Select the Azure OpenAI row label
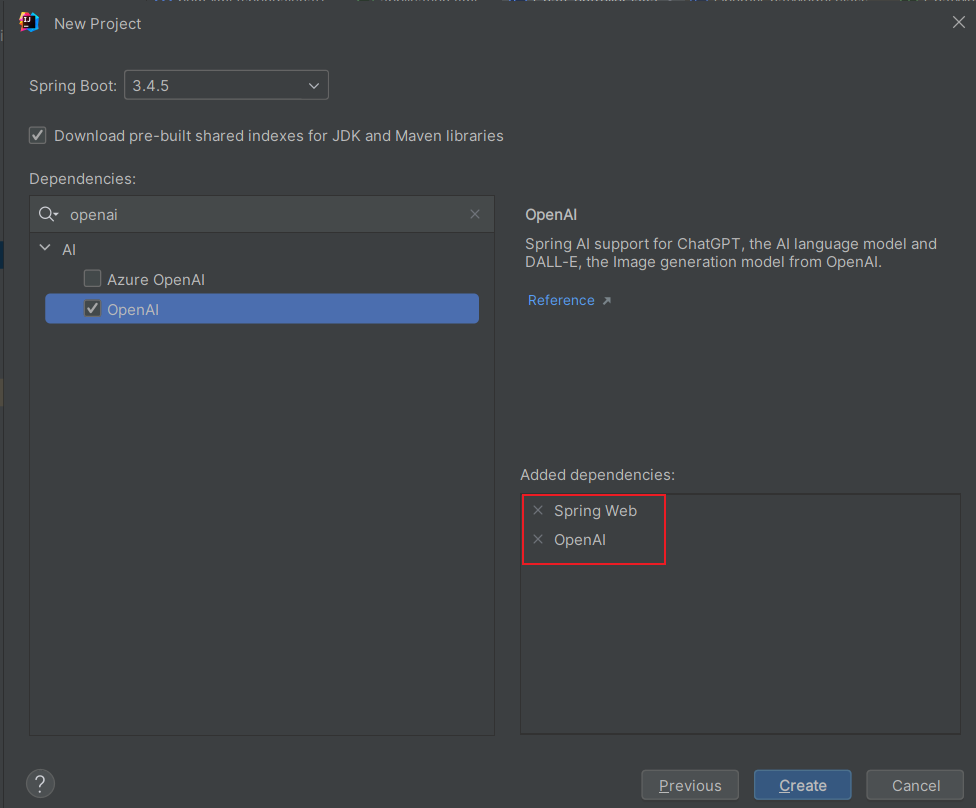 click(x=156, y=280)
